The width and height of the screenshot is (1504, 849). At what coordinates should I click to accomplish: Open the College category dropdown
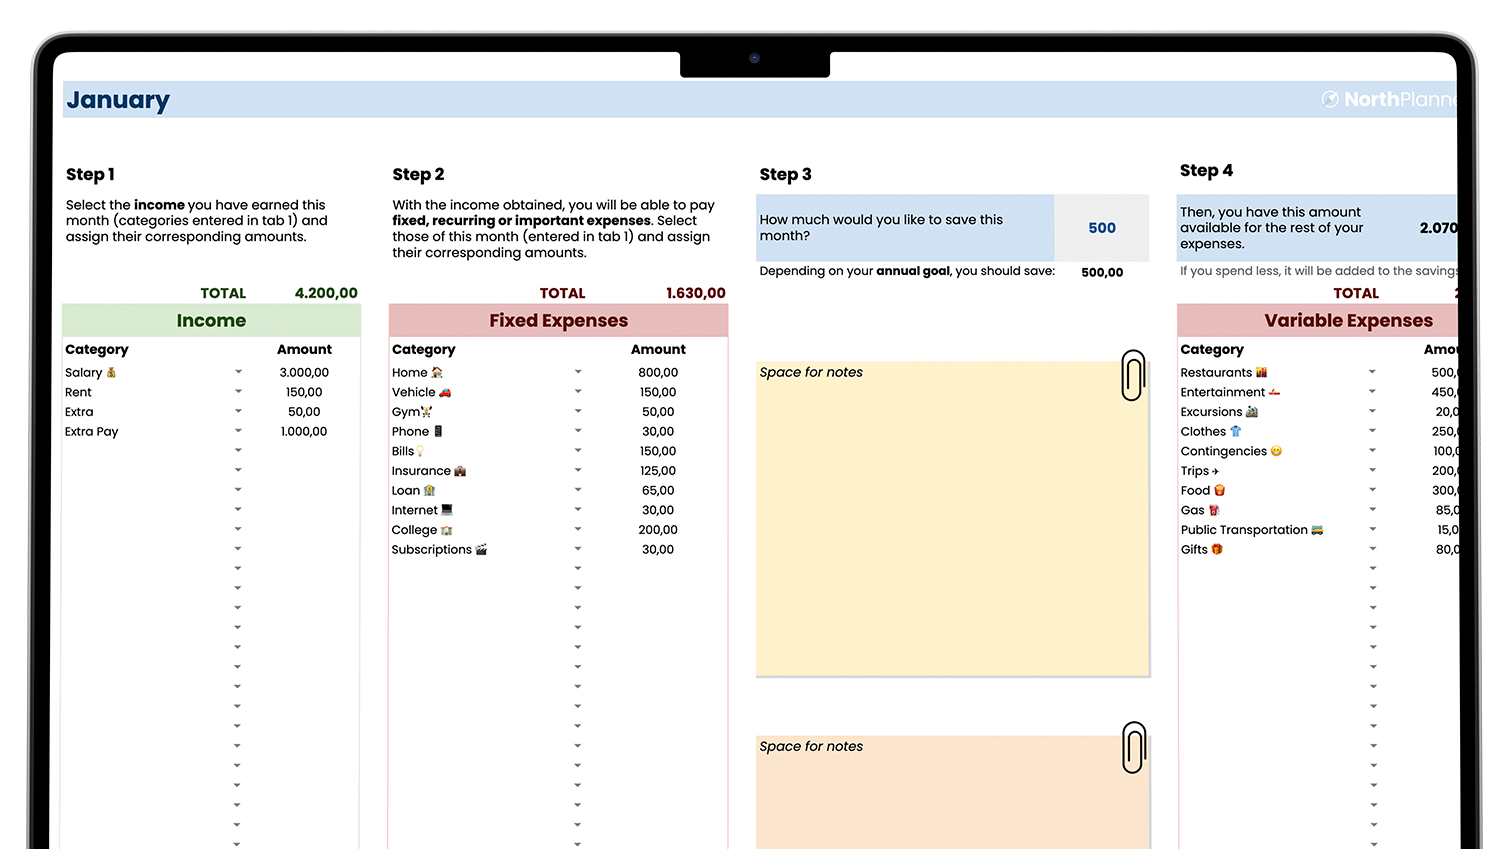pyautogui.click(x=578, y=529)
